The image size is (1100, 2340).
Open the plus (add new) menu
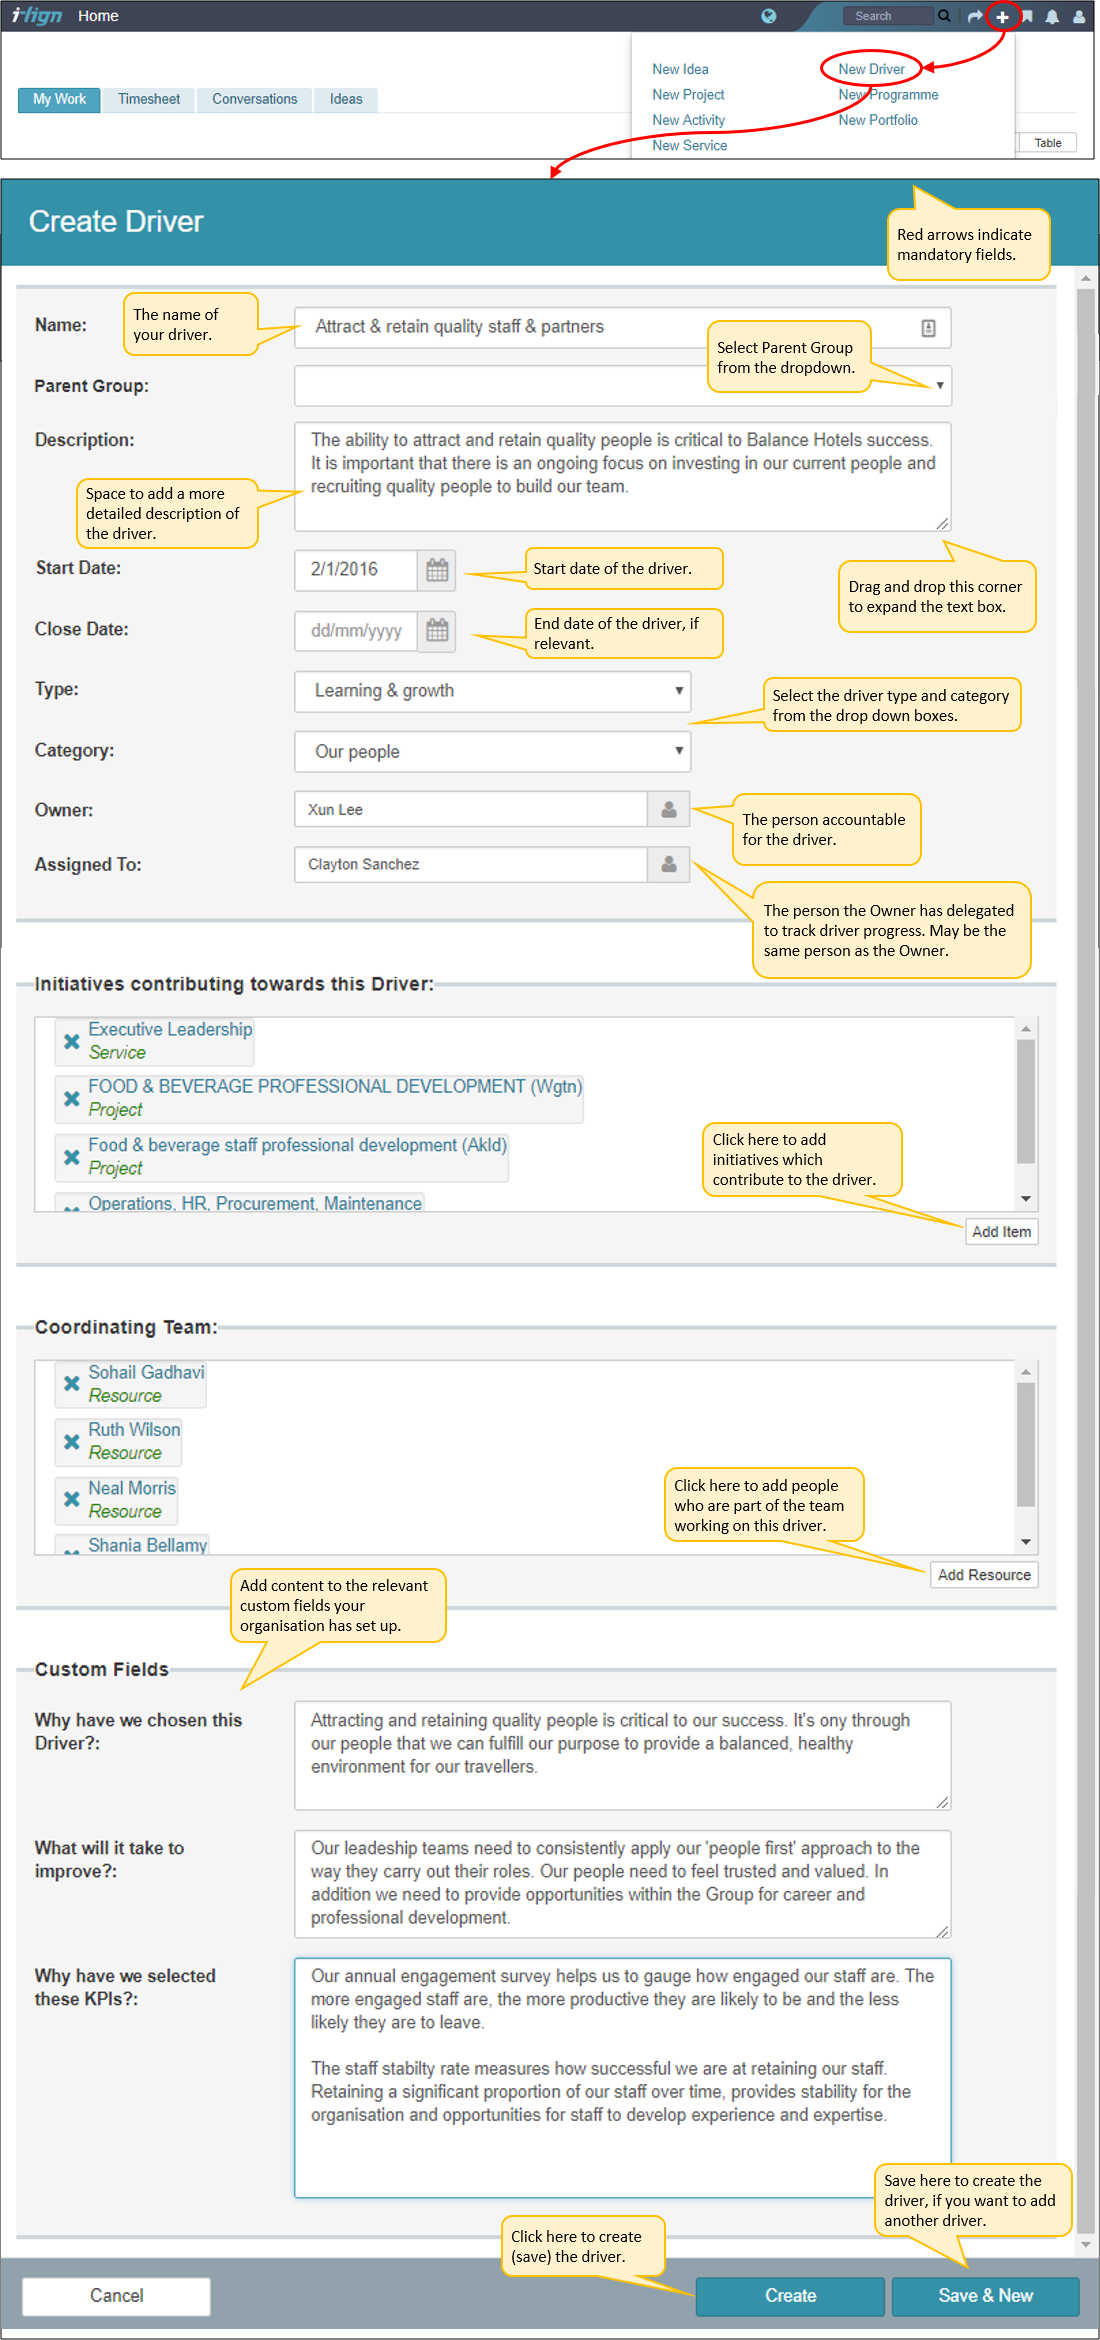pyautogui.click(x=1002, y=17)
